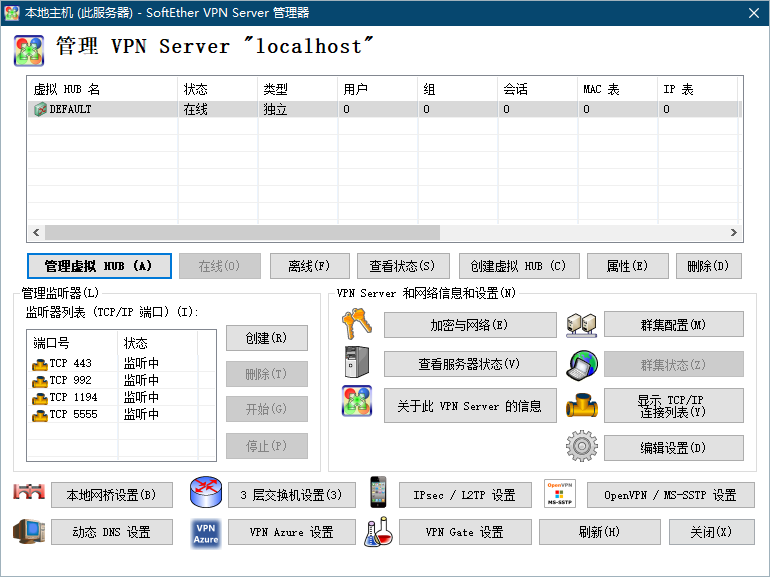This screenshot has width=770, height=577.
Task: Click the hub 删除(D) button
Action: [709, 266]
